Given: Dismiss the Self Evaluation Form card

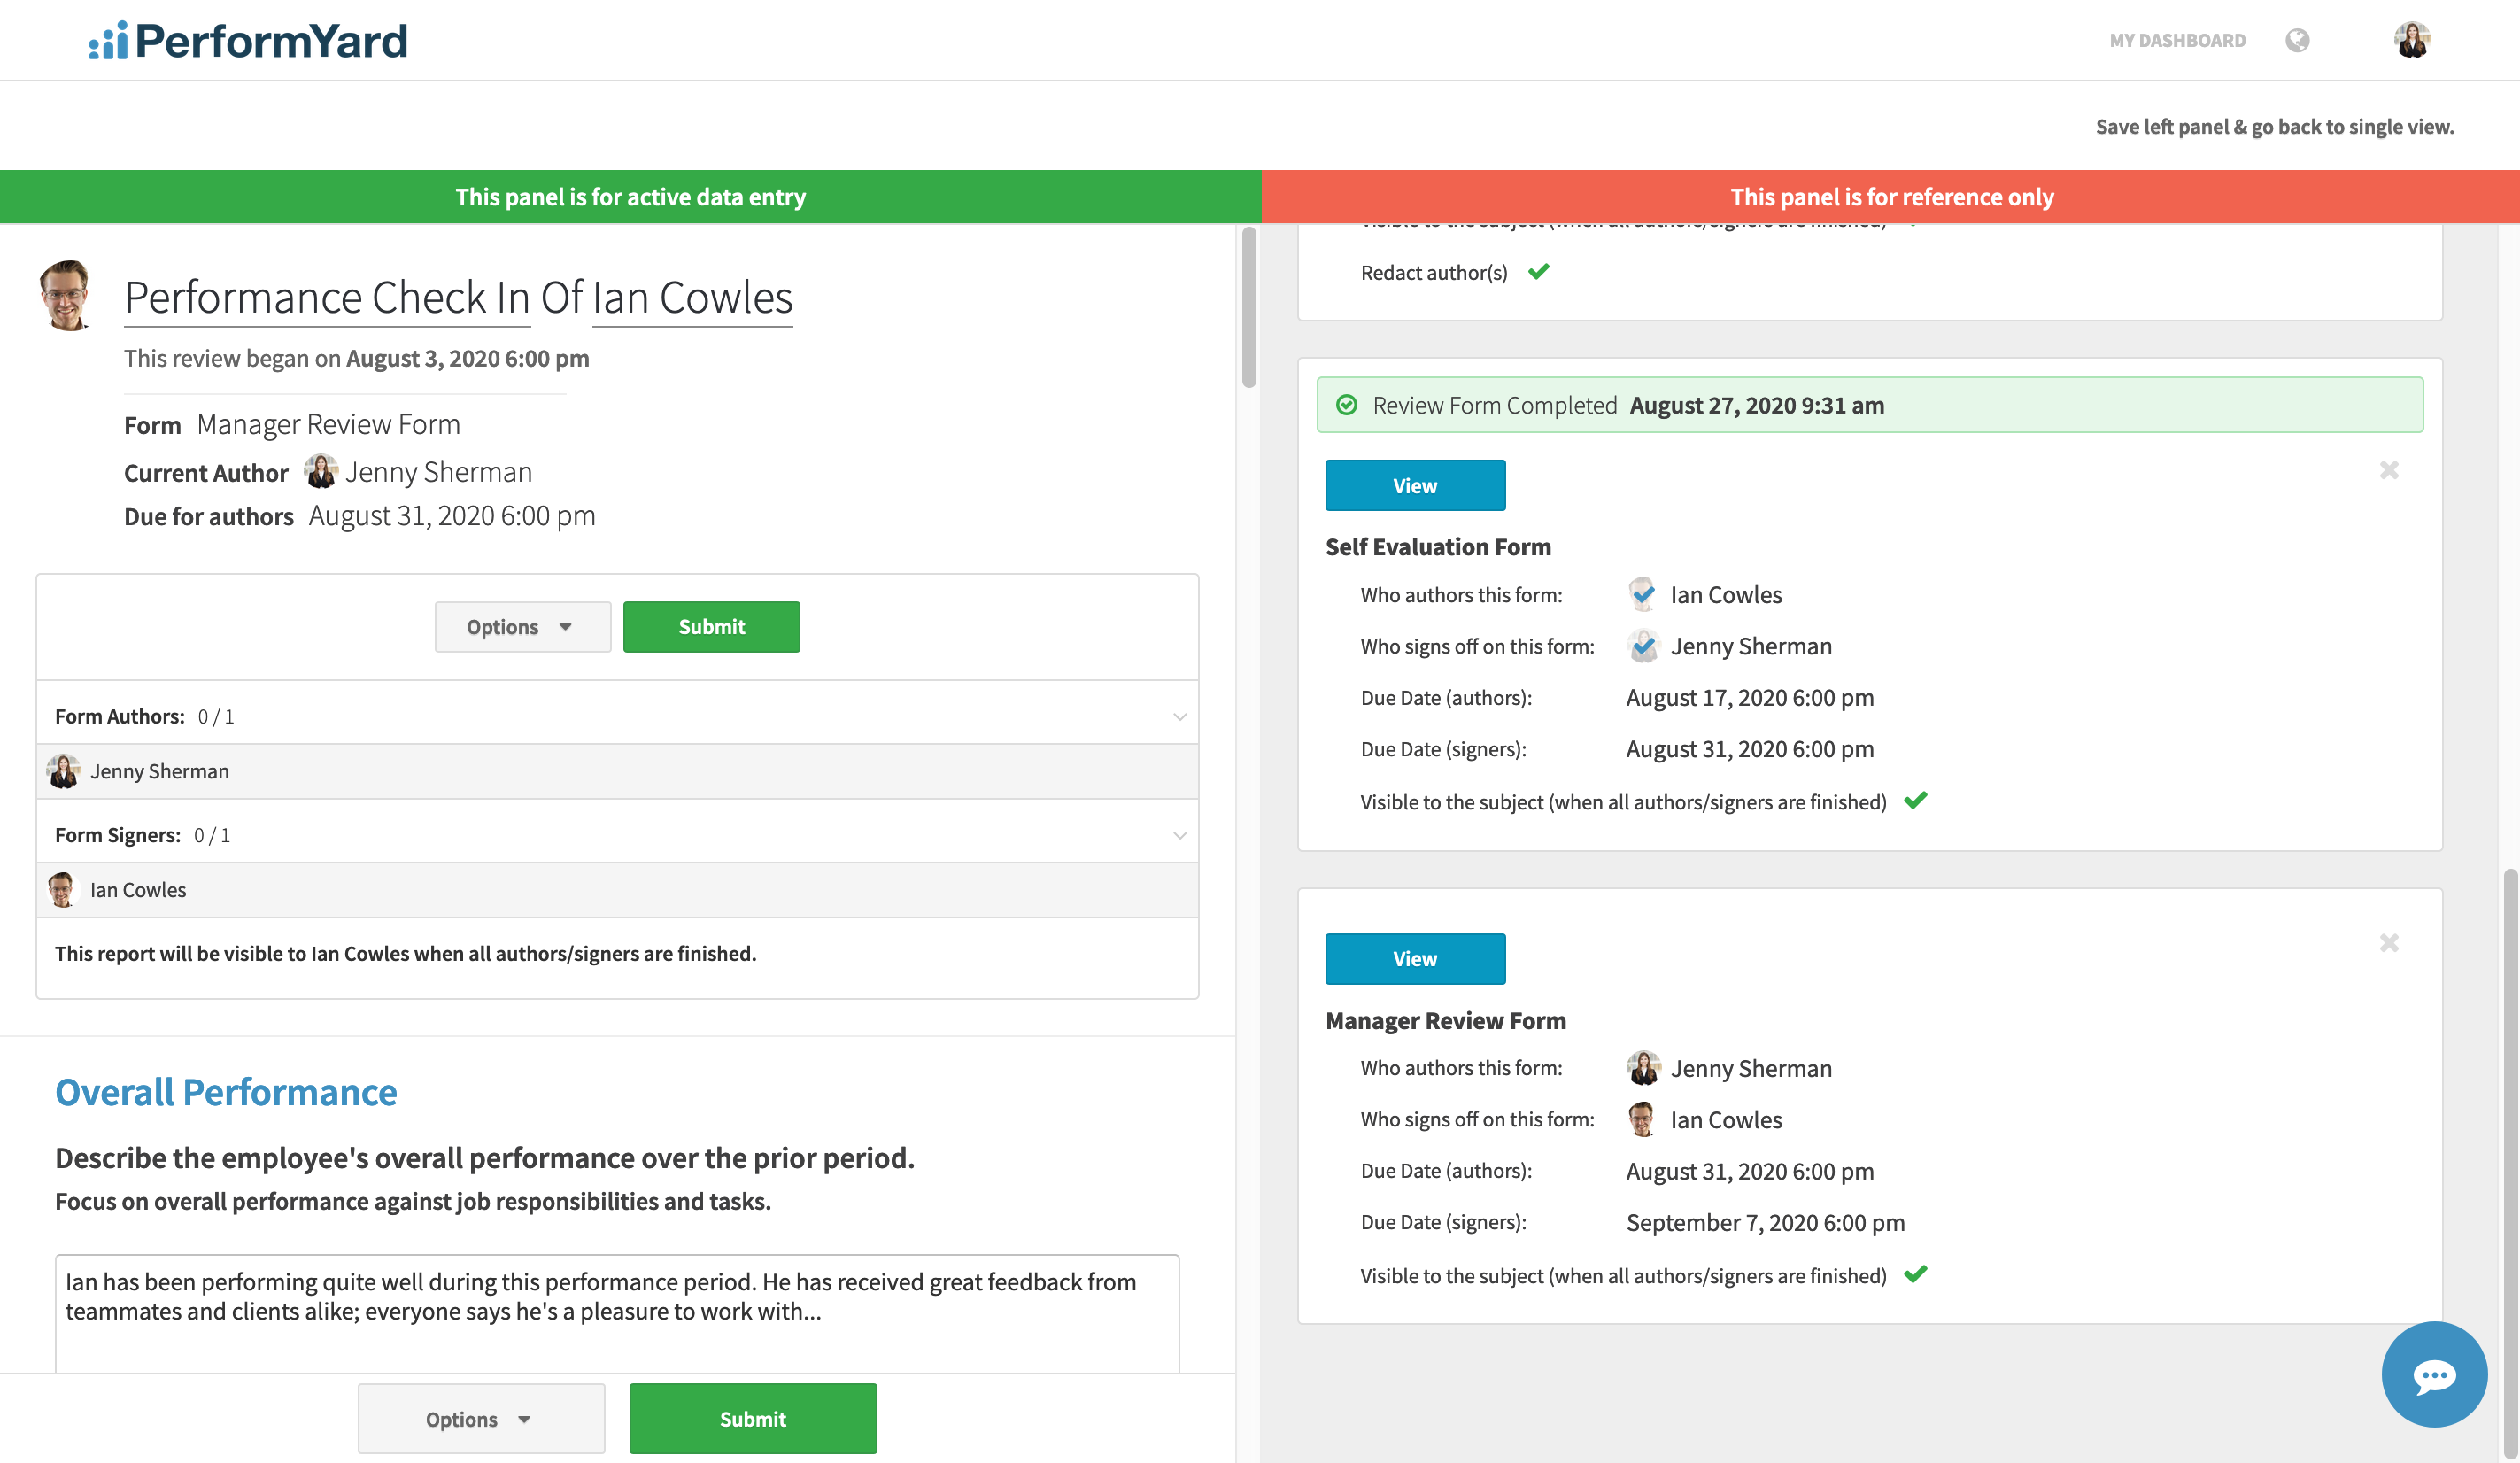Looking at the screenshot, I should tap(2388, 470).
